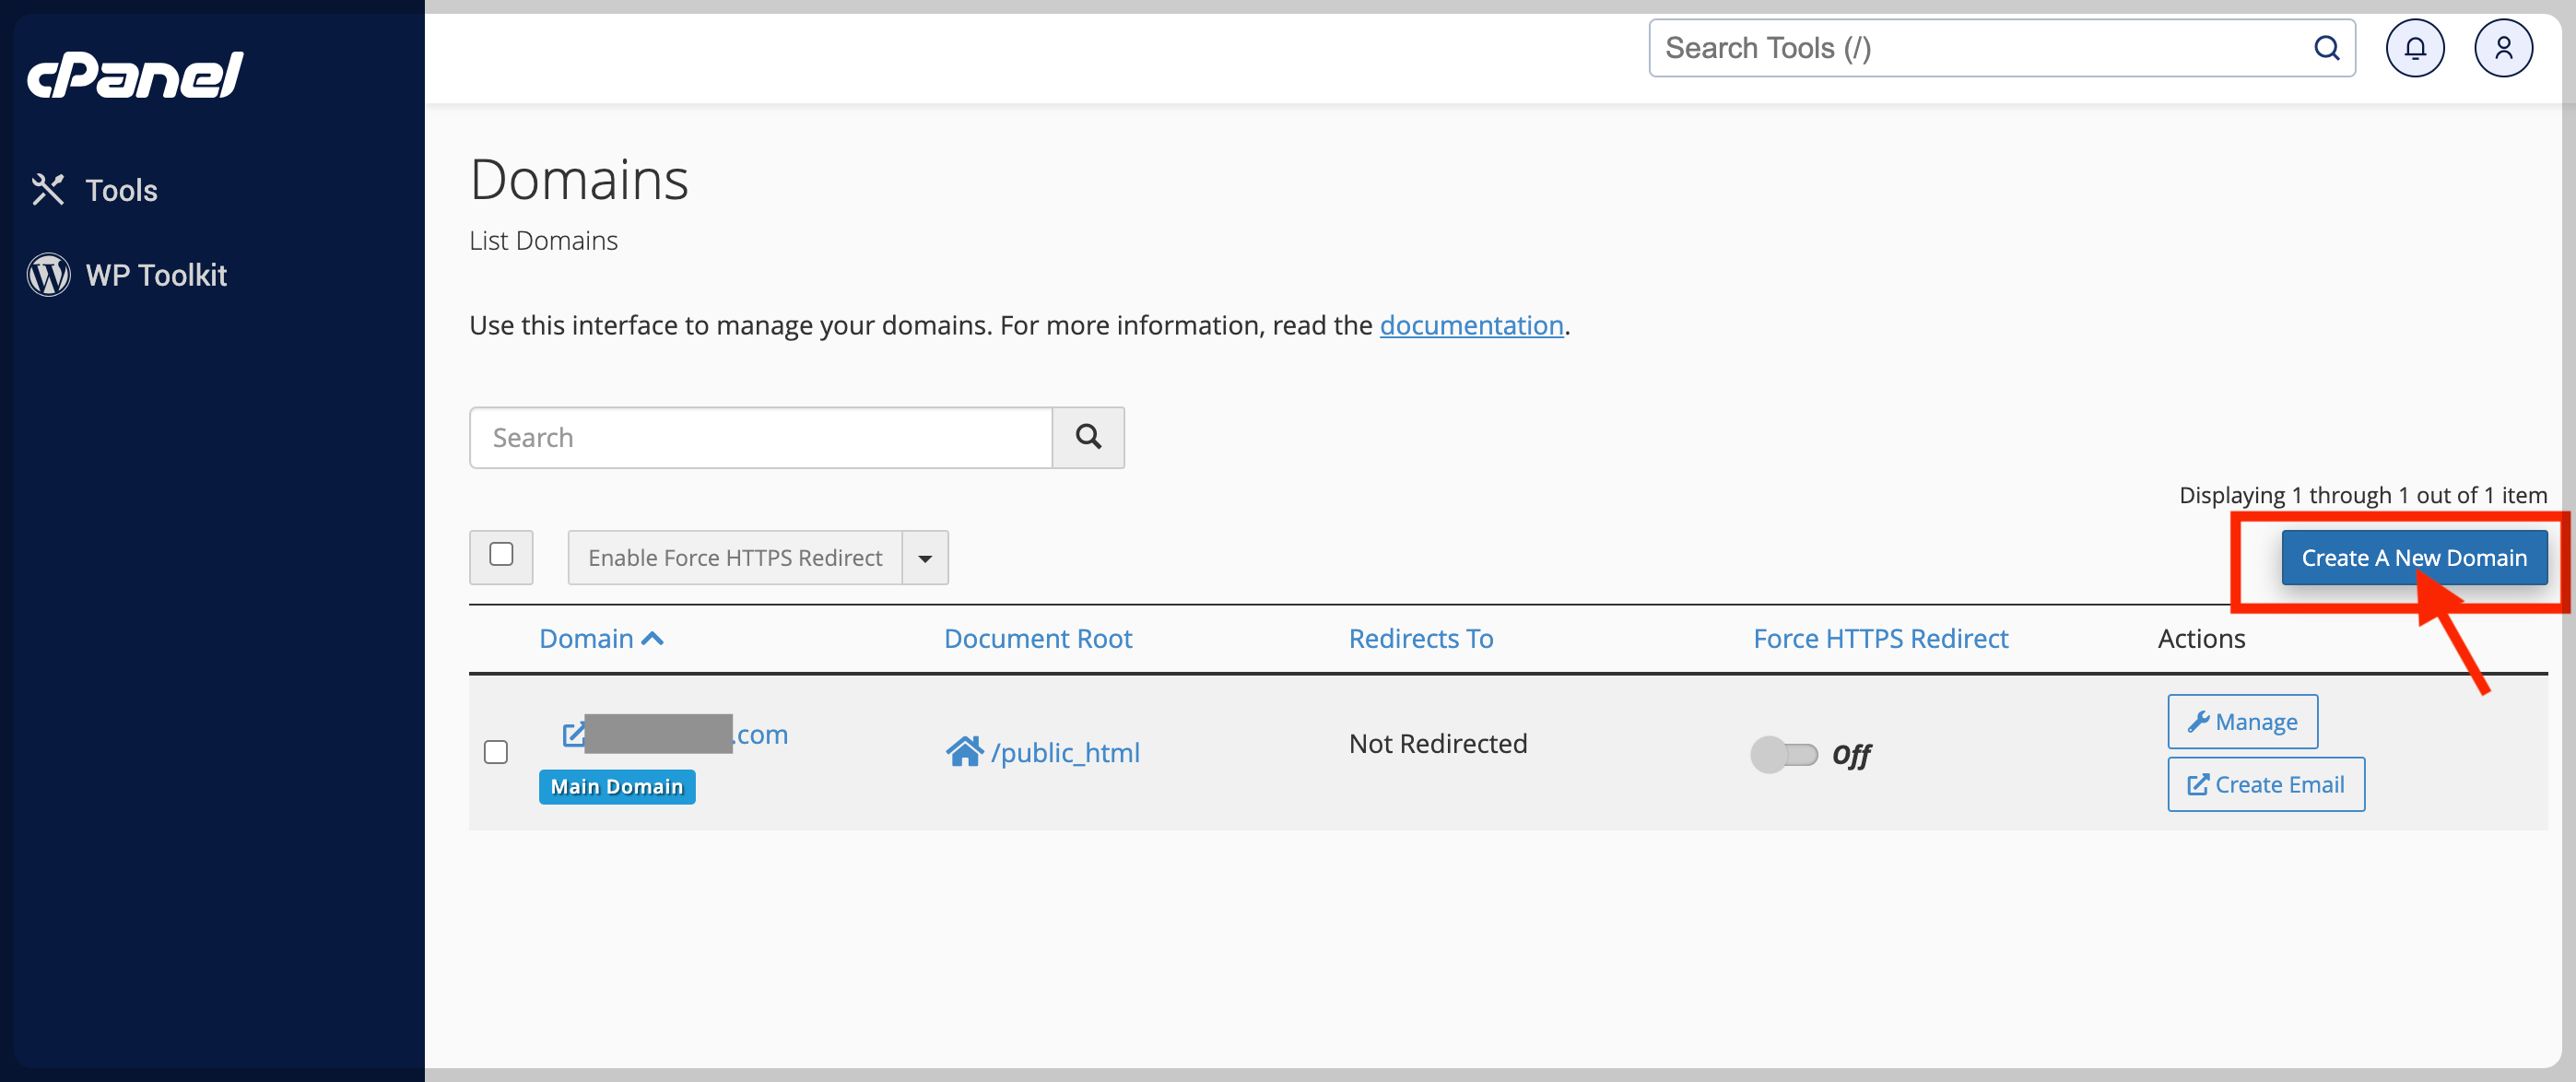The width and height of the screenshot is (2576, 1082).
Task: Click the Manage button
Action: click(2242, 721)
